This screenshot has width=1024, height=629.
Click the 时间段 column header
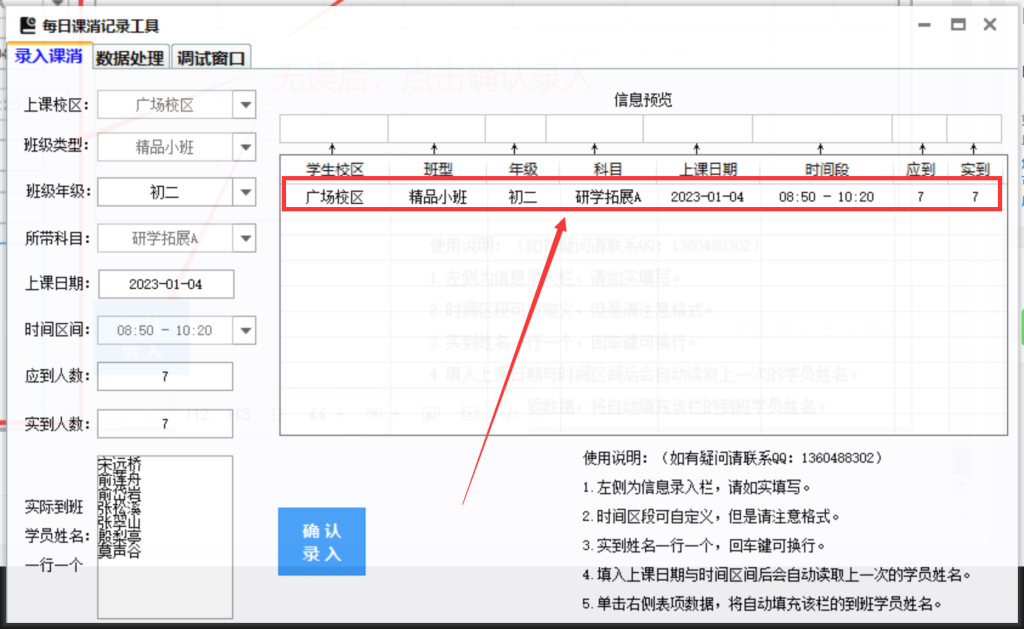coord(827,169)
